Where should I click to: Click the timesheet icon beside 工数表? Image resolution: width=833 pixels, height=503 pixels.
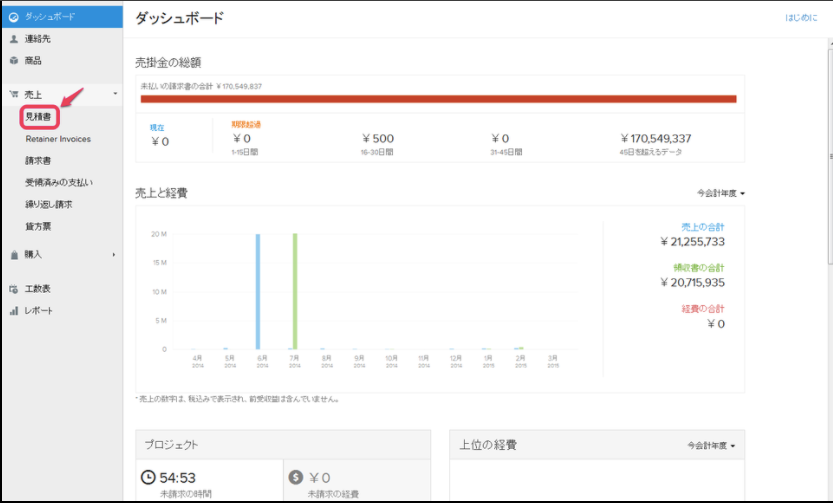(x=14, y=289)
